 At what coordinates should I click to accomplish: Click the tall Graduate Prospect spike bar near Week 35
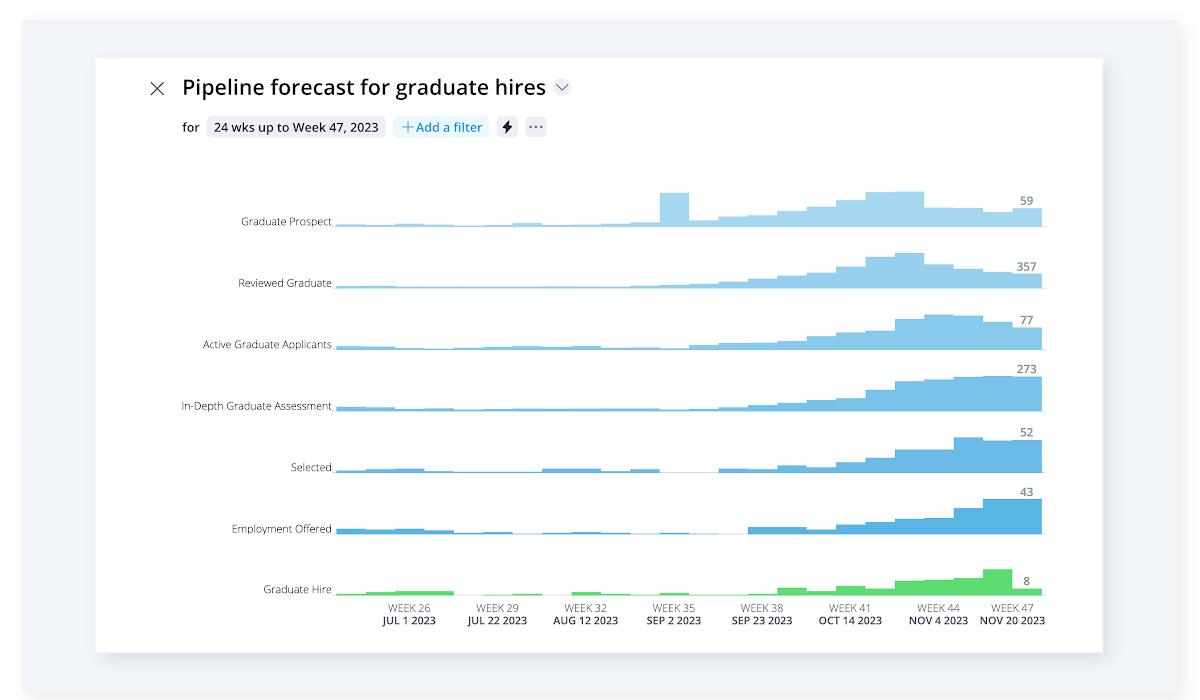point(674,209)
